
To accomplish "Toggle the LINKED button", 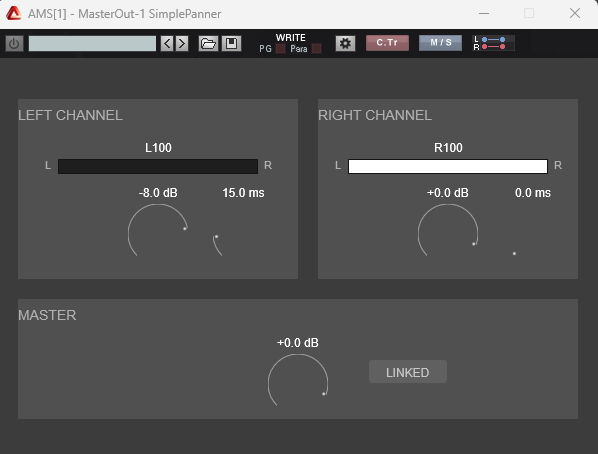I will 408,372.
